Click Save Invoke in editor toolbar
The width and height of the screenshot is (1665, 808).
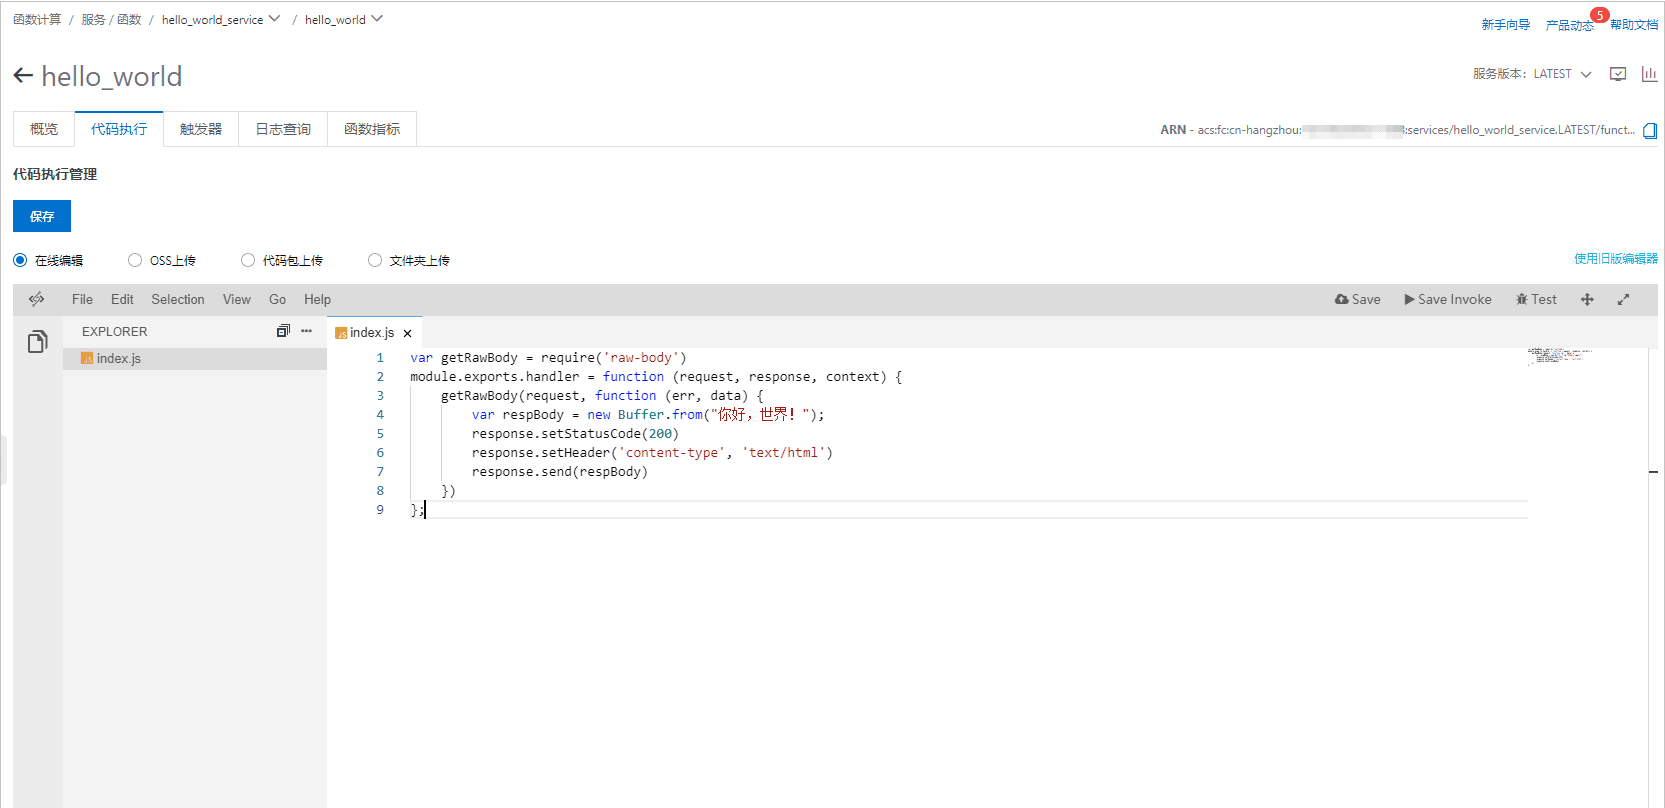point(1447,299)
